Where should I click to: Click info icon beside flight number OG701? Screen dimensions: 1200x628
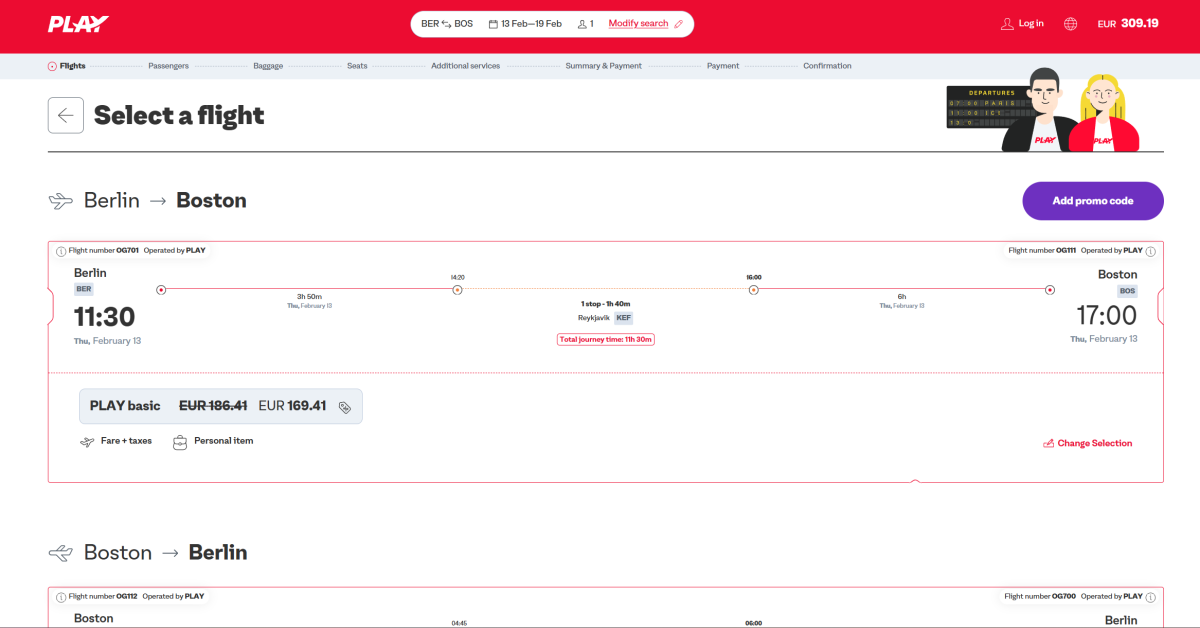pos(61,251)
